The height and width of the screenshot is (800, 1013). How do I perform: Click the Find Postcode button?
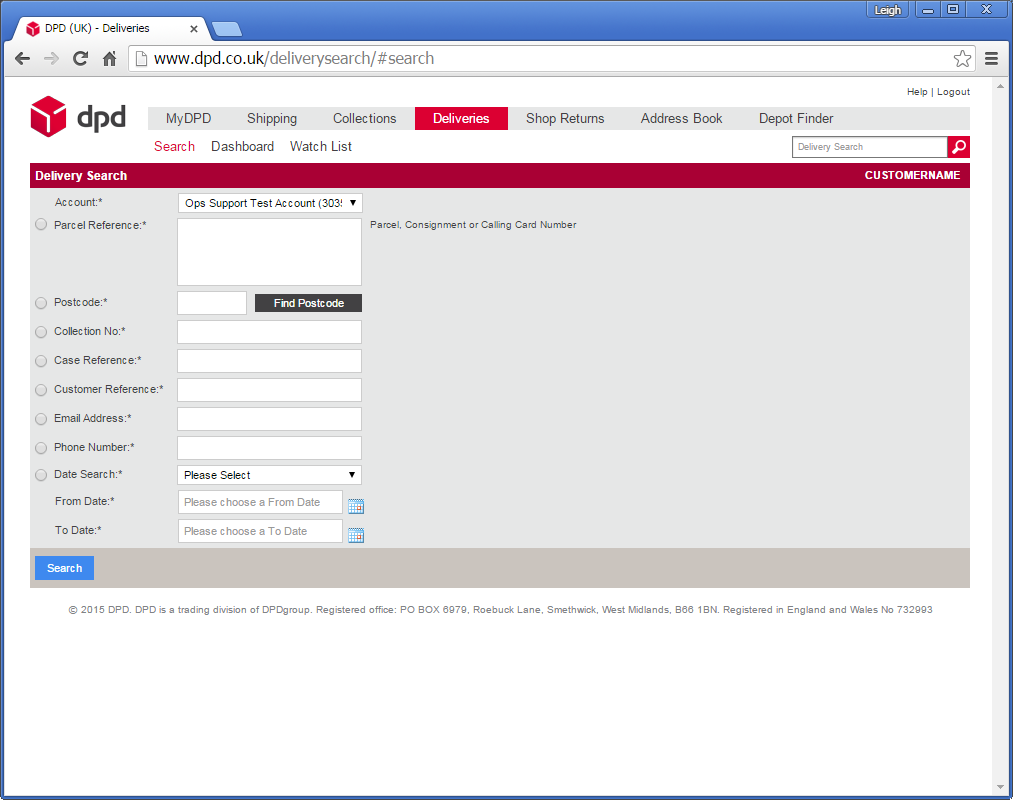pyautogui.click(x=308, y=303)
